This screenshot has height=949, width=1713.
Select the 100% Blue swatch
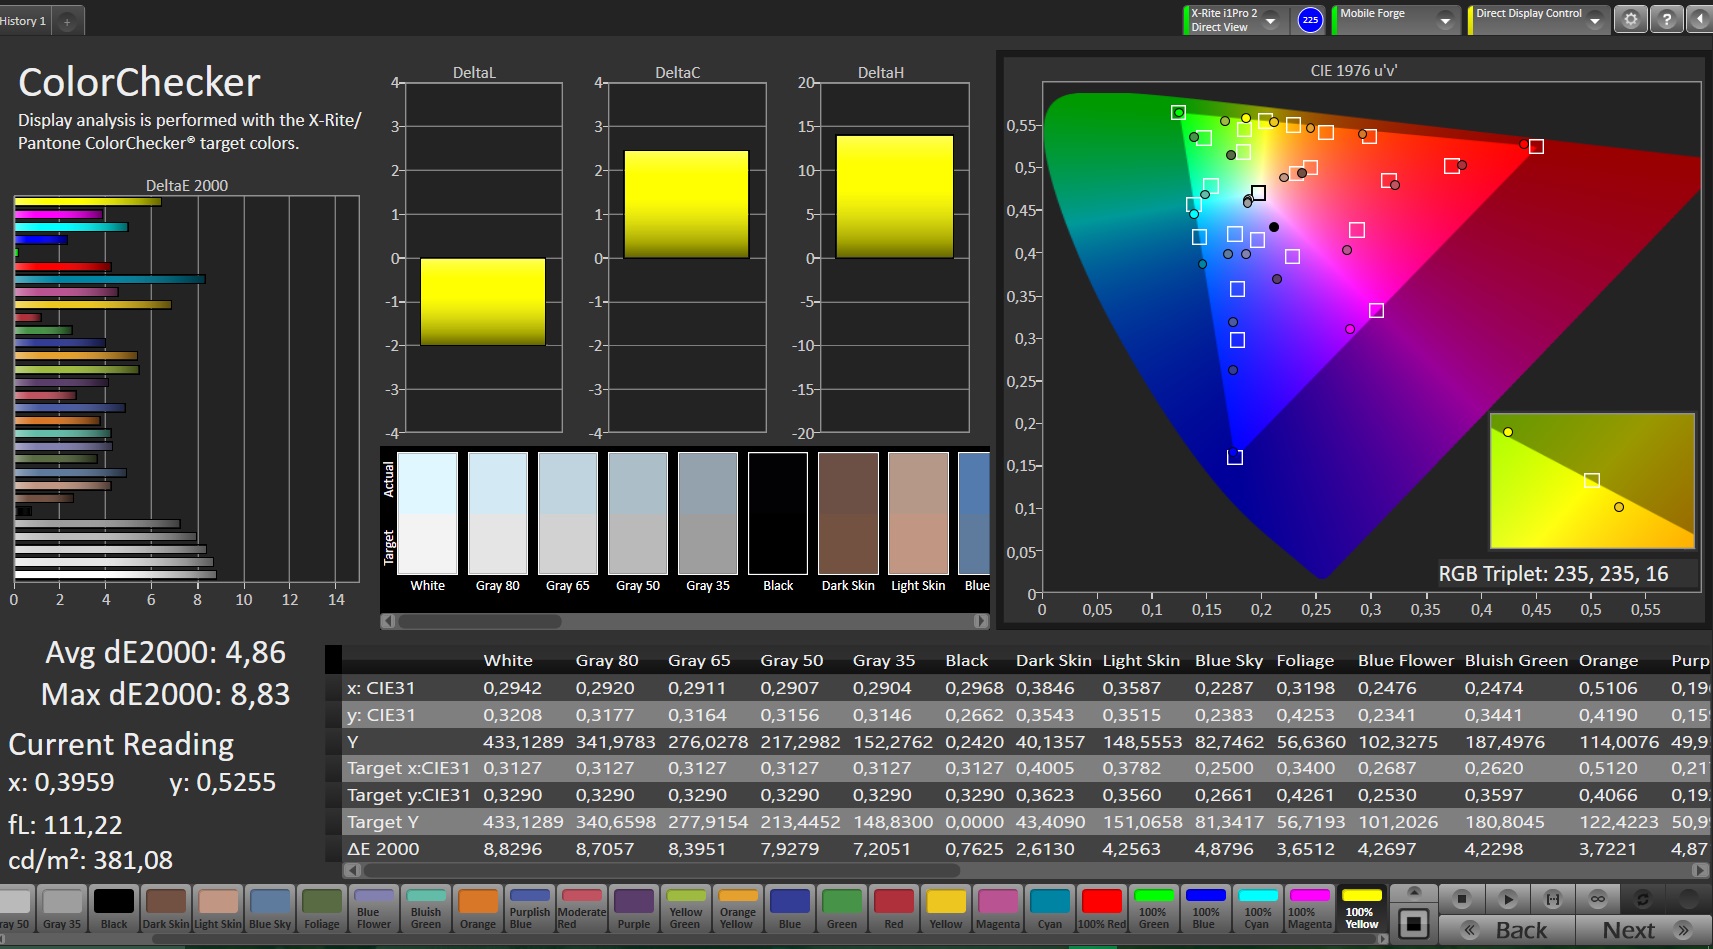pos(1205,909)
